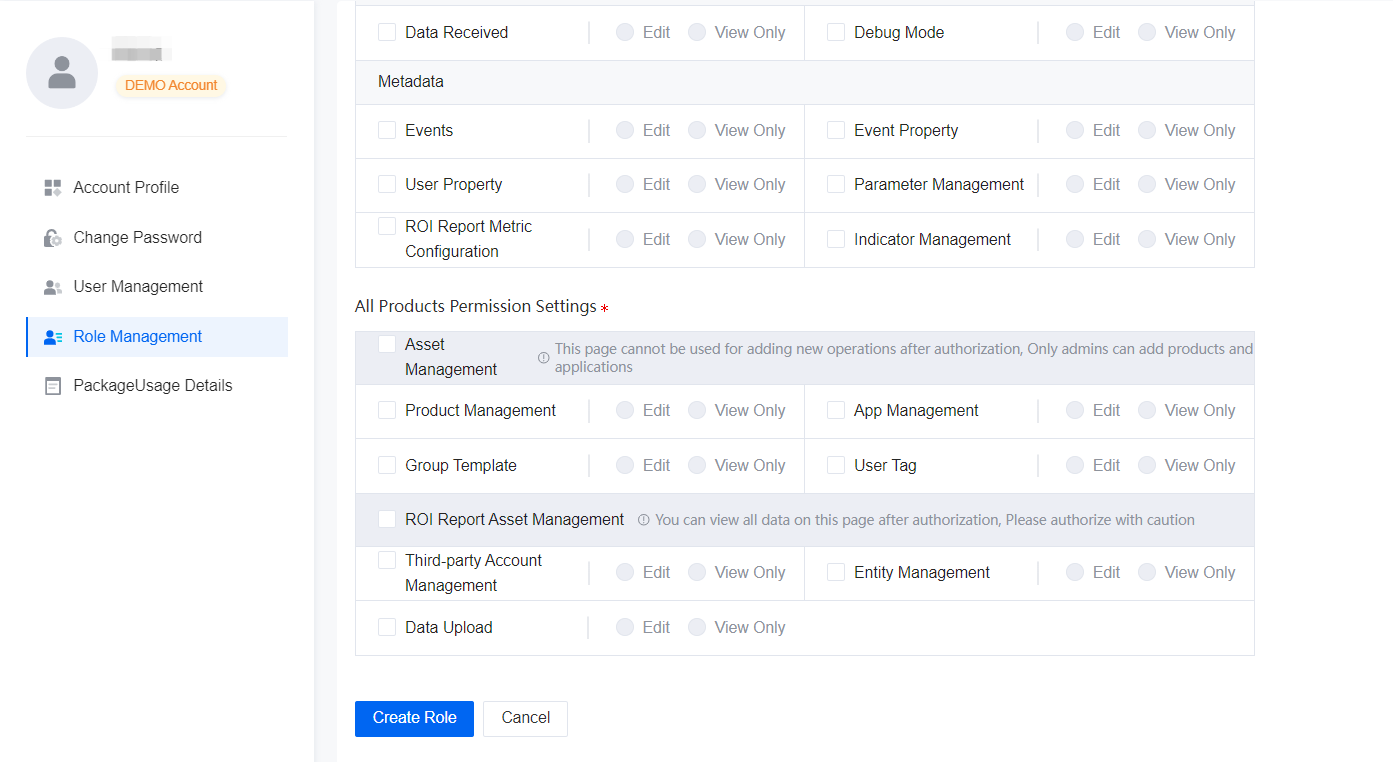This screenshot has height=762, width=1393.
Task: Click the Change Password lock icon
Action: tap(52, 237)
